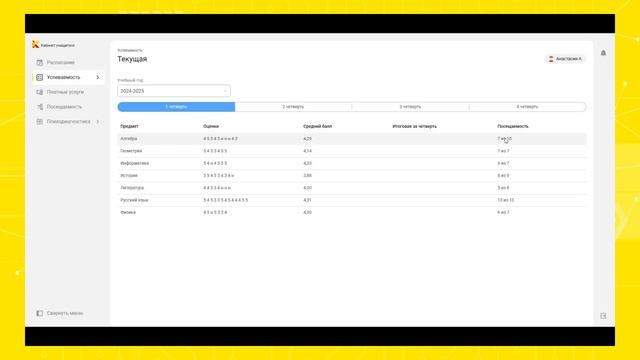
Task: Click the Текущая page heading
Action: [x=132, y=59]
